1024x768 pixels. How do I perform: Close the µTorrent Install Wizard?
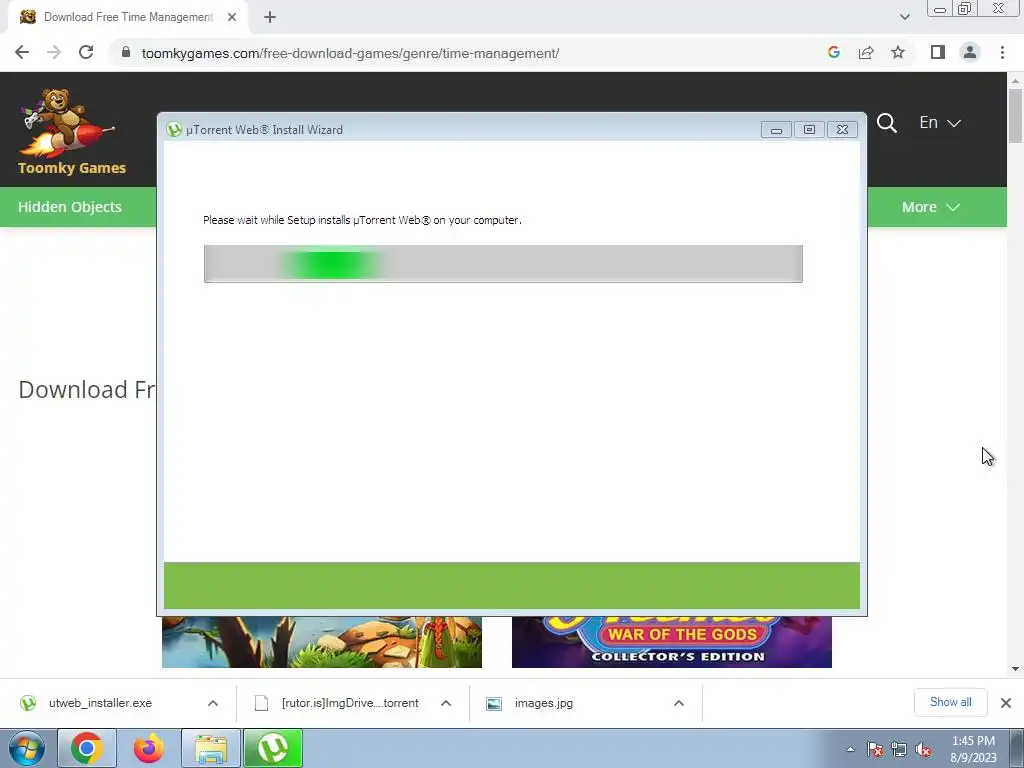tap(842, 130)
